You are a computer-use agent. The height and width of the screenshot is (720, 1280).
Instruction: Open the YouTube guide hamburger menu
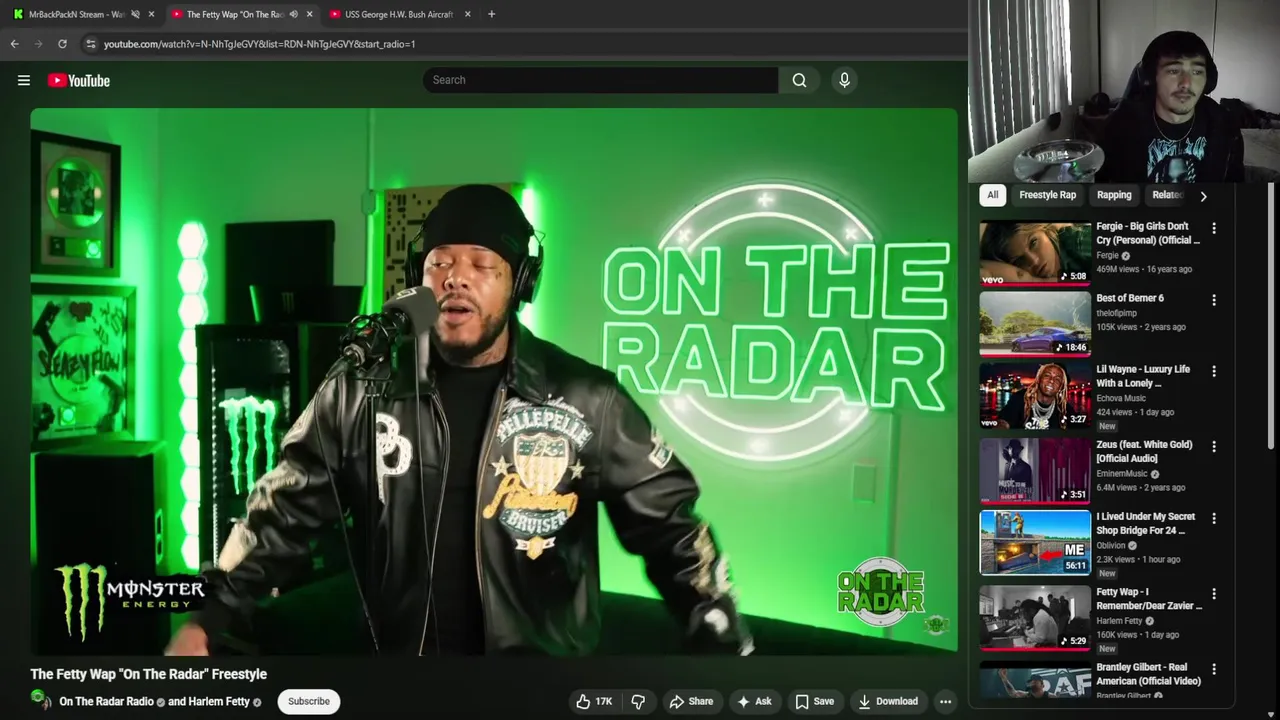pyautogui.click(x=24, y=80)
